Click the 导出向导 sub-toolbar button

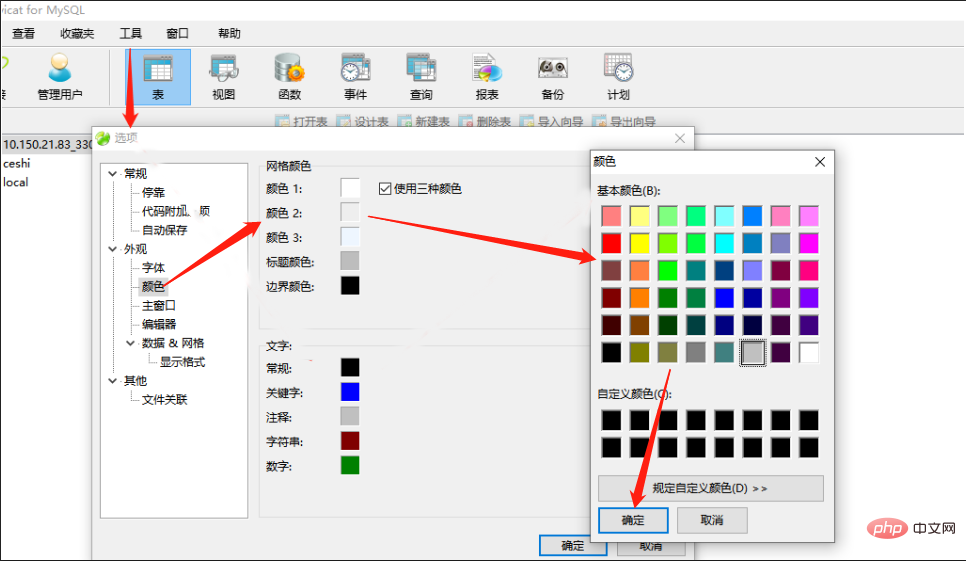(624, 121)
